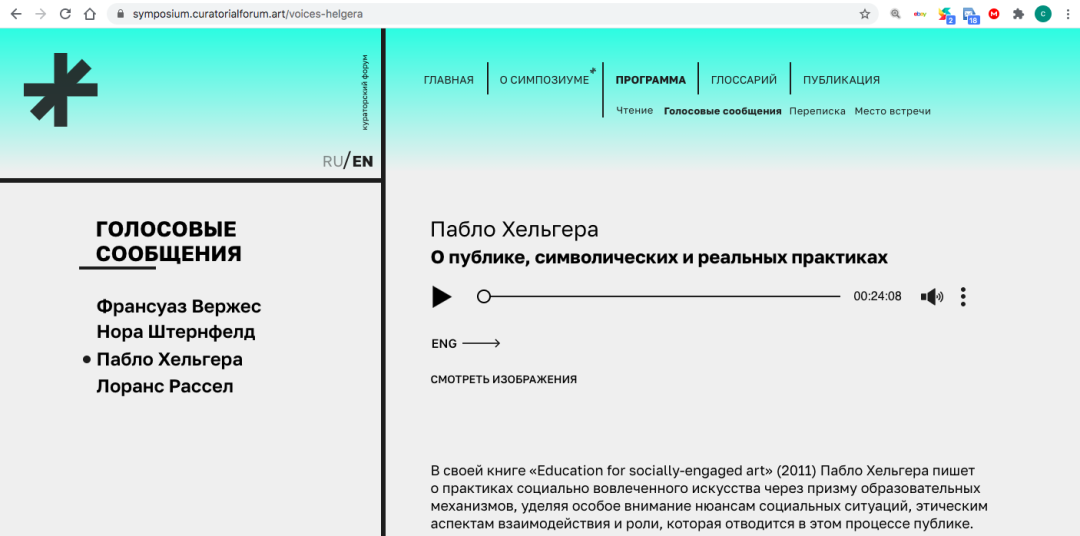Switch the site language to RU
Screen dimensions: 1080x536
pyautogui.click(x=332, y=161)
